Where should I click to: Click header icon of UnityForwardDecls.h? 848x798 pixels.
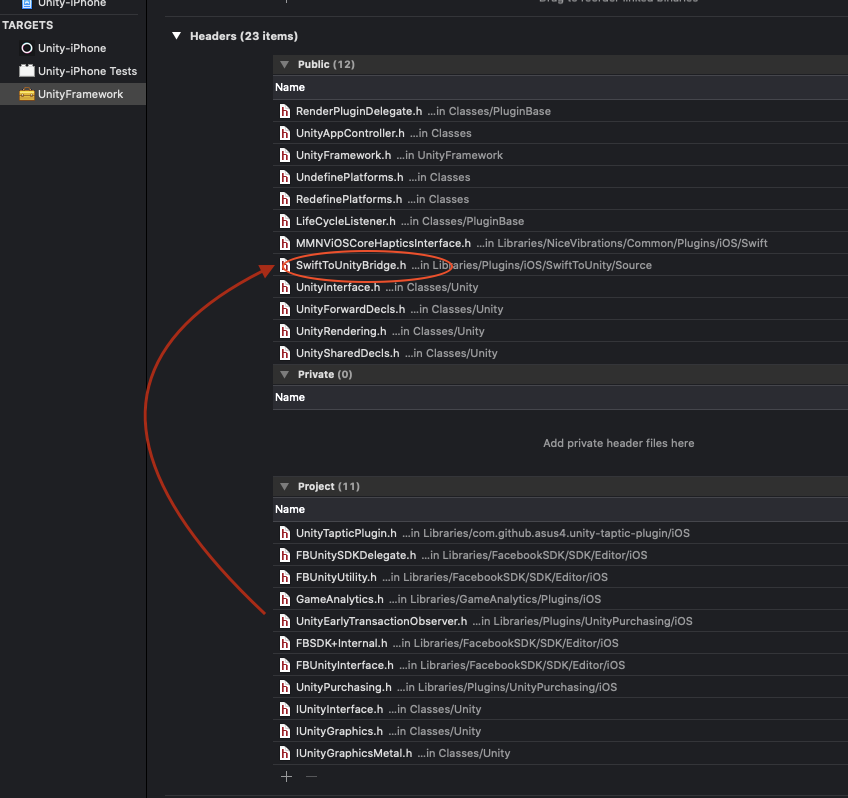[284, 309]
